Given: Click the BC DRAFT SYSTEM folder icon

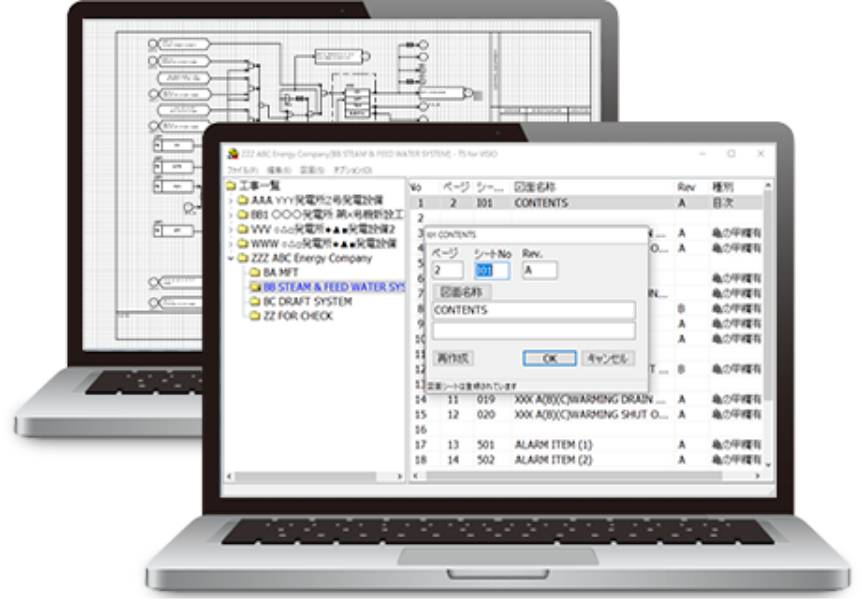Looking at the screenshot, I should [254, 301].
